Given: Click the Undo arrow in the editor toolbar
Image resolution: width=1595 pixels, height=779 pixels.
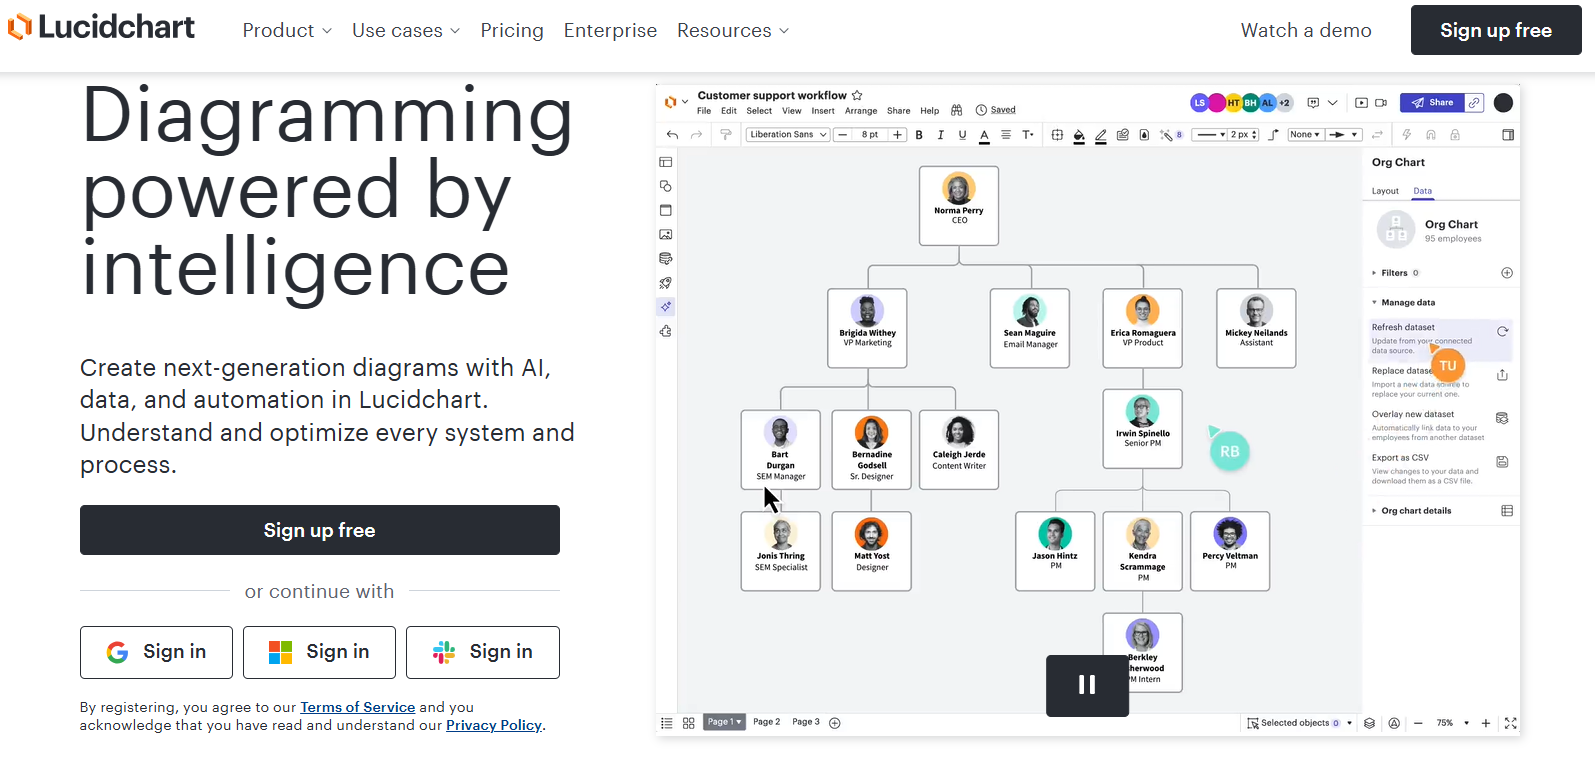Looking at the screenshot, I should (672, 135).
